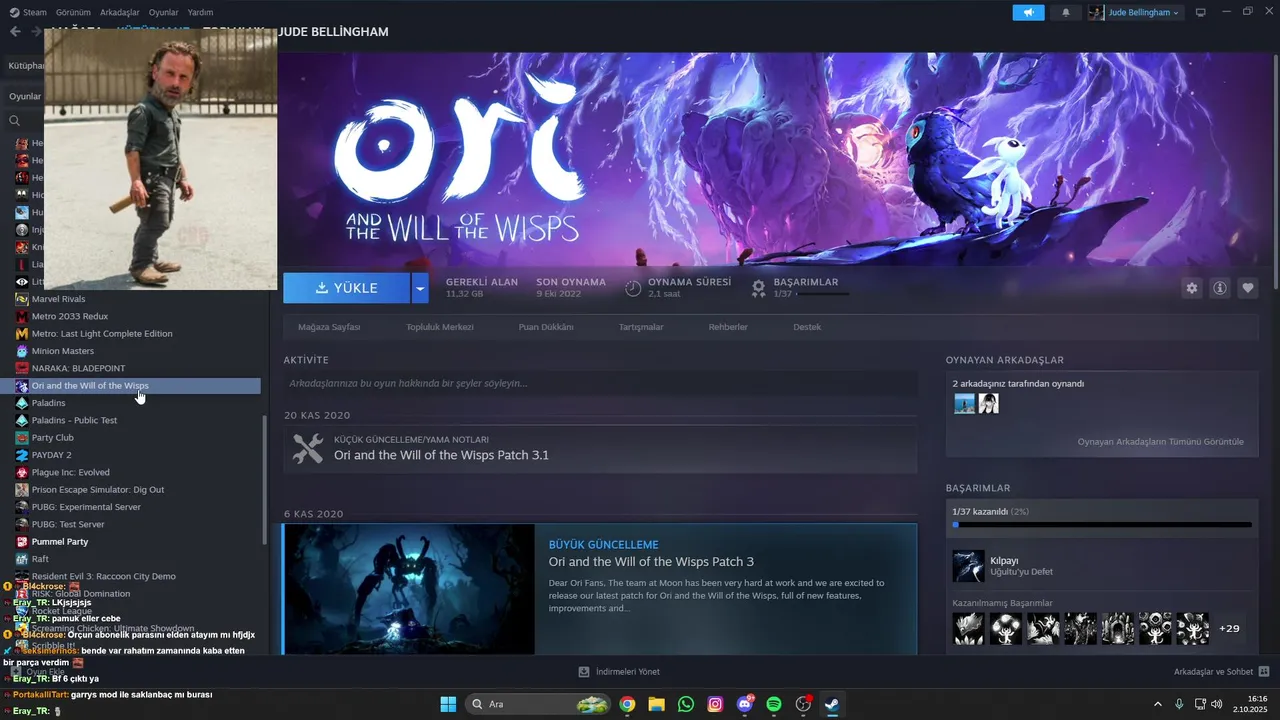This screenshot has width=1280, height=720.
Task: Click the library search magnifier icon
Action: (15, 121)
